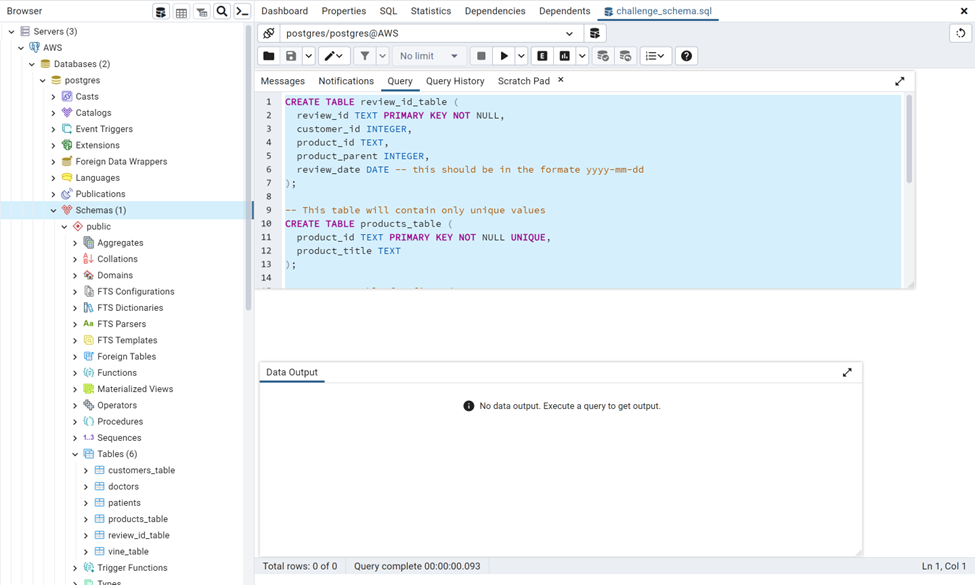Execute the query with the play button
The width and height of the screenshot is (975, 585).
505,56
